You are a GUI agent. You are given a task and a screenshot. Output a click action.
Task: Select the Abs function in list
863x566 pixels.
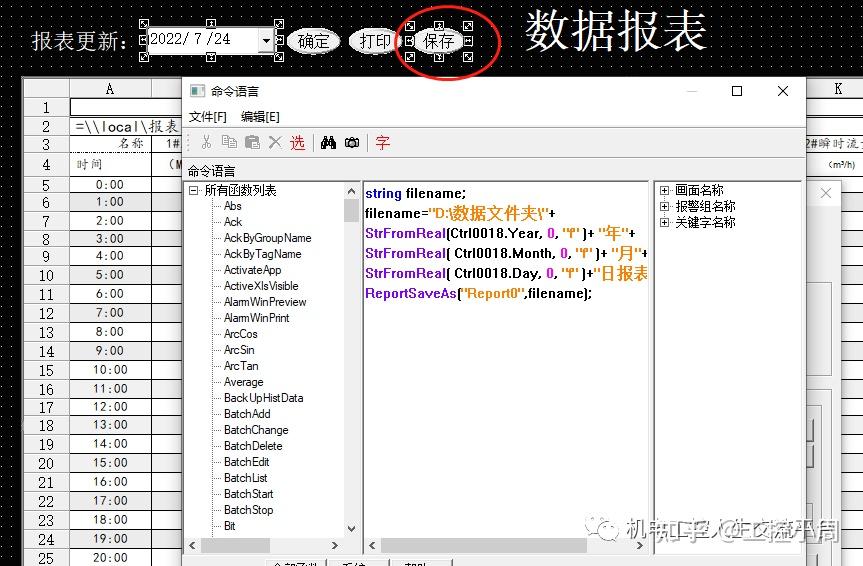point(233,206)
